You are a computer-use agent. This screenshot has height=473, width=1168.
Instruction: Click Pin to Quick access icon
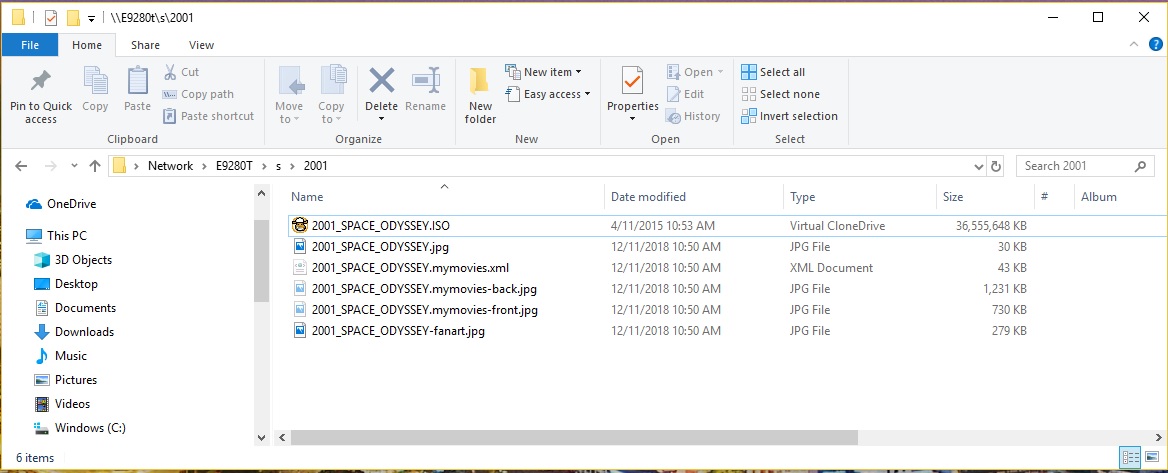pyautogui.click(x=40, y=81)
